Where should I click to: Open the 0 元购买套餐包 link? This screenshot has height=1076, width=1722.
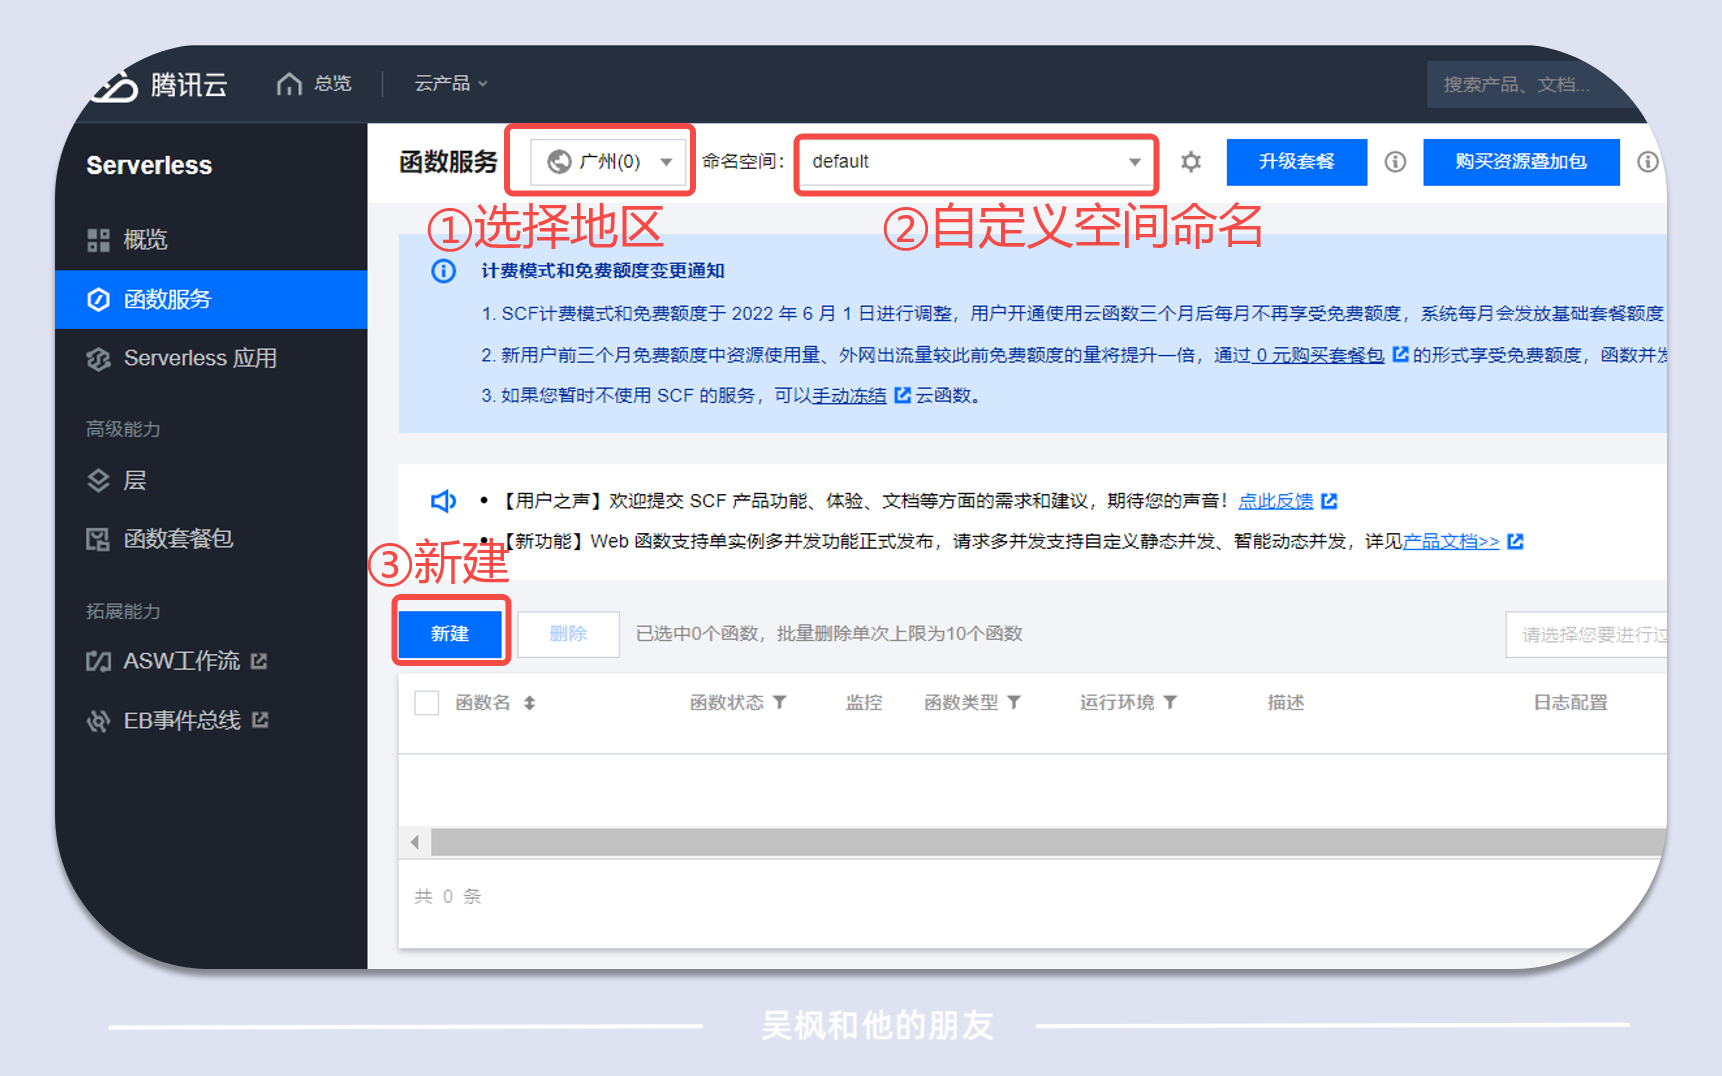pyautogui.click(x=1321, y=355)
